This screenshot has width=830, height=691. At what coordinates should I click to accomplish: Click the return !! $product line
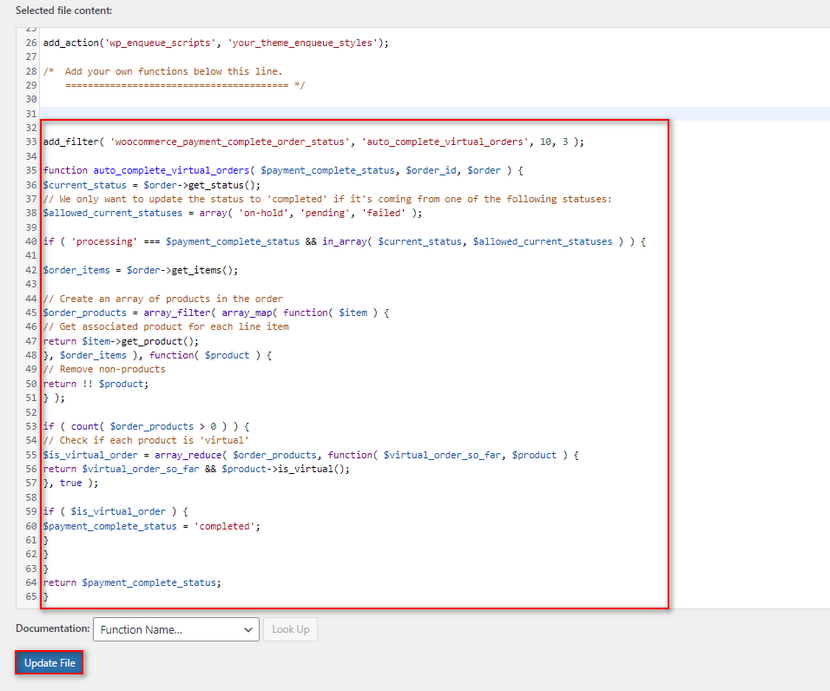point(96,384)
